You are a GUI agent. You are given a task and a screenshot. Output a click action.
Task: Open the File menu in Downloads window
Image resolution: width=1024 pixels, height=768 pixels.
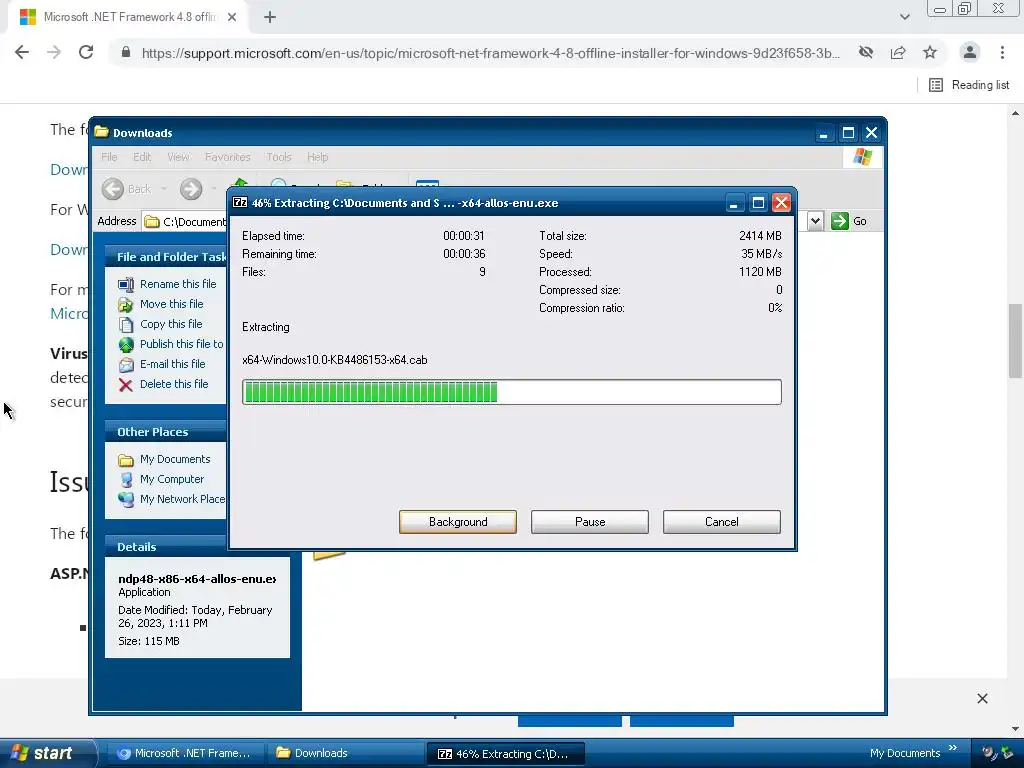(109, 157)
